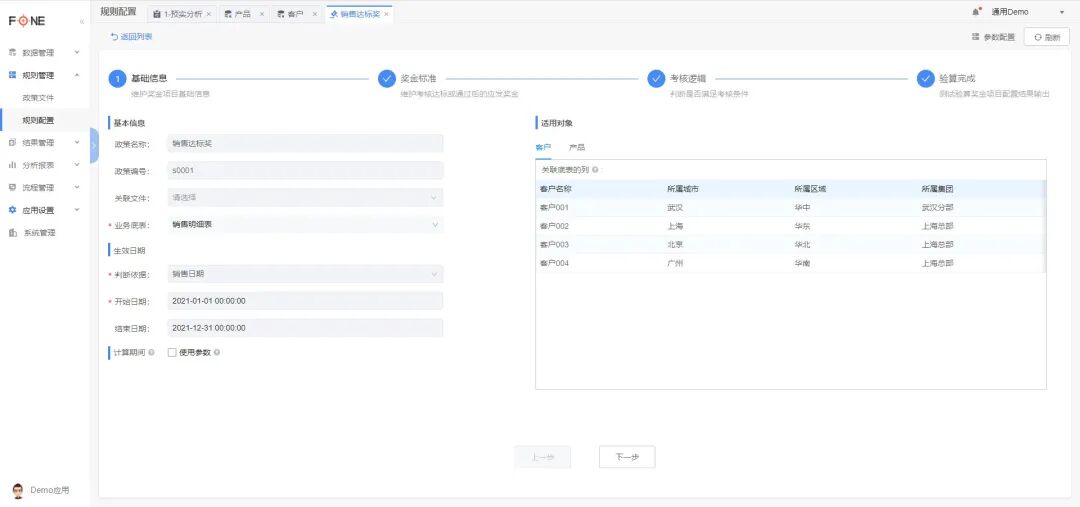Open the 业务底表 dropdown
The image size is (1080, 507).
tap(305, 225)
